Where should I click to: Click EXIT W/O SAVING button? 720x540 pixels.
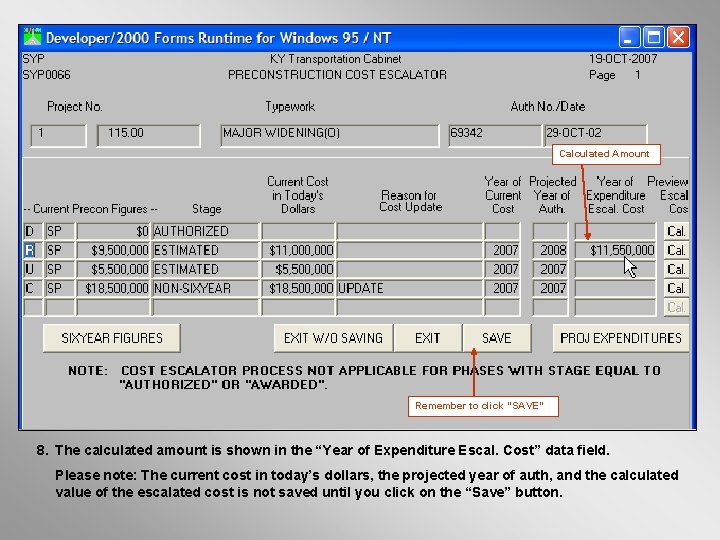tap(333, 338)
